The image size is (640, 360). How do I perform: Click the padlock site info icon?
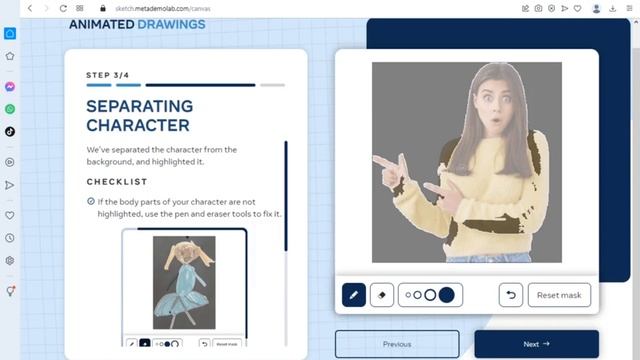pyautogui.click(x=103, y=8)
